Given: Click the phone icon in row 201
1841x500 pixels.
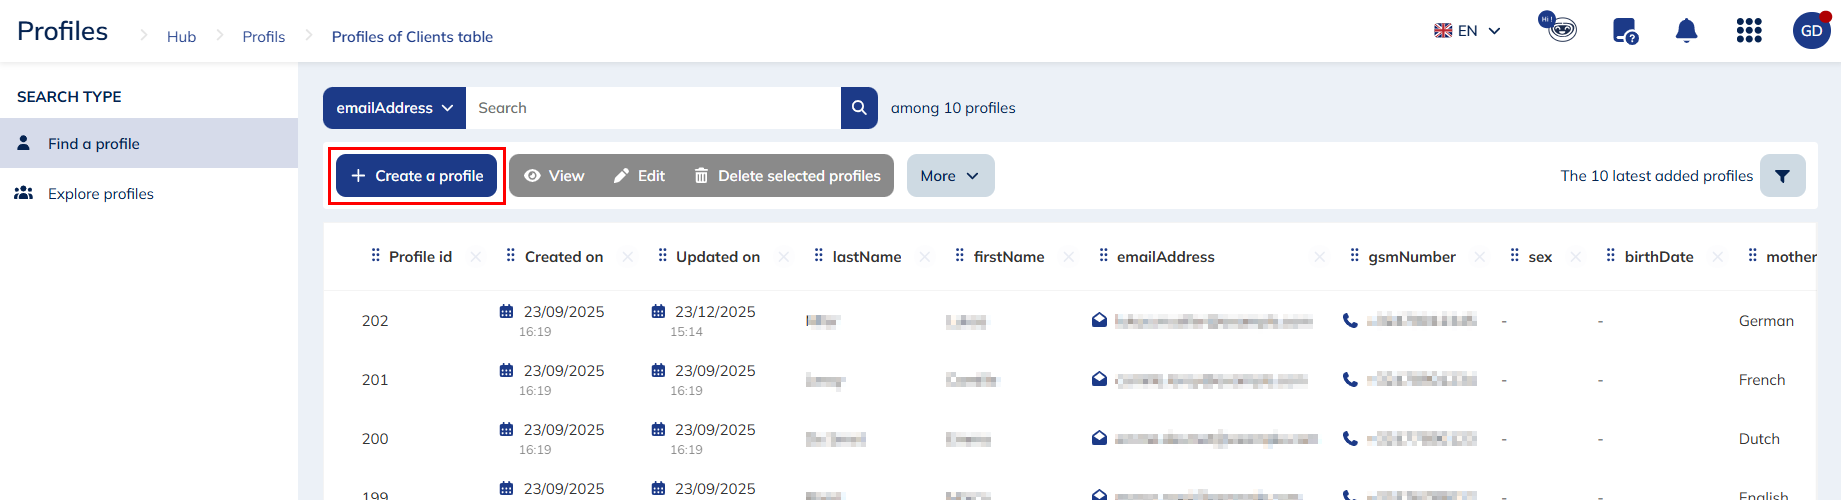Looking at the screenshot, I should pos(1350,379).
